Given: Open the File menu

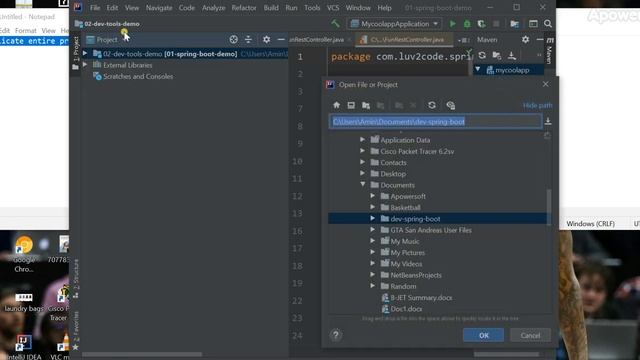Looking at the screenshot, I should coord(95,7).
